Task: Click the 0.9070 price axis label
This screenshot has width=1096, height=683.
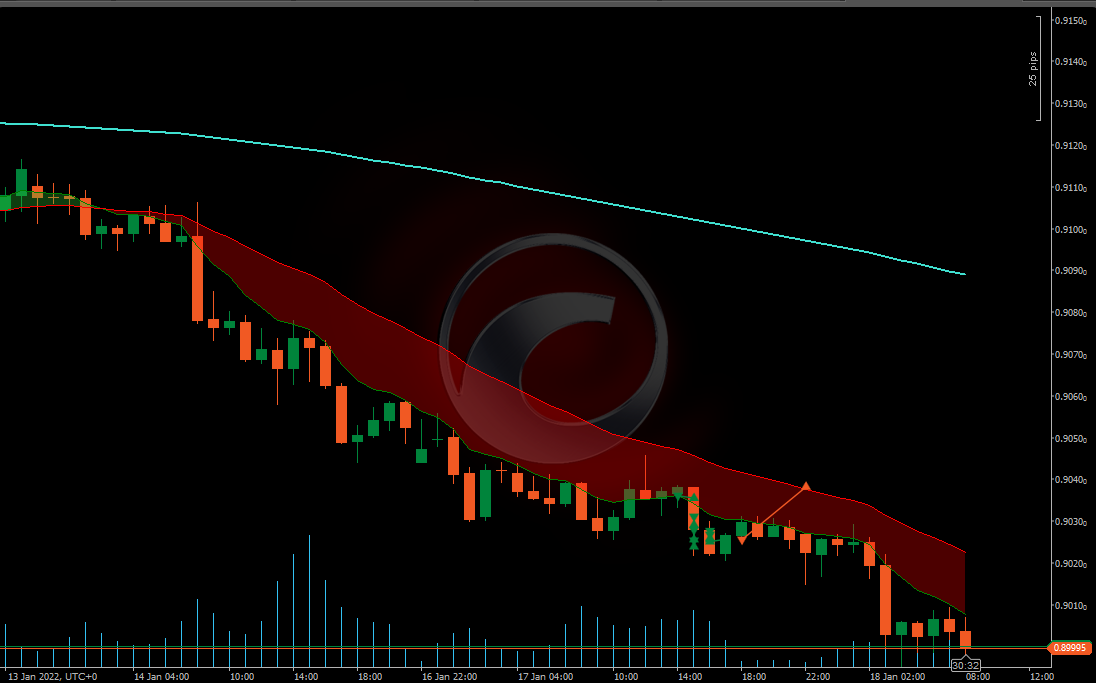Action: click(x=1070, y=355)
